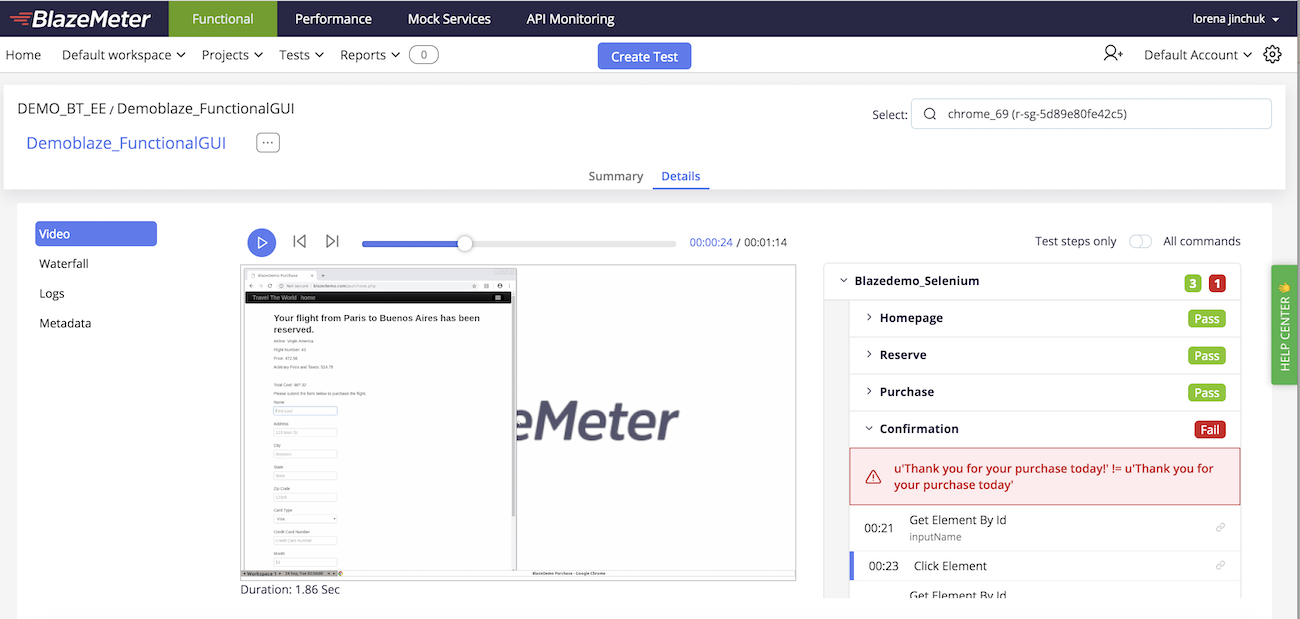Select Logs in the side menu
Image resolution: width=1300 pixels, height=619 pixels.
tap(52, 294)
